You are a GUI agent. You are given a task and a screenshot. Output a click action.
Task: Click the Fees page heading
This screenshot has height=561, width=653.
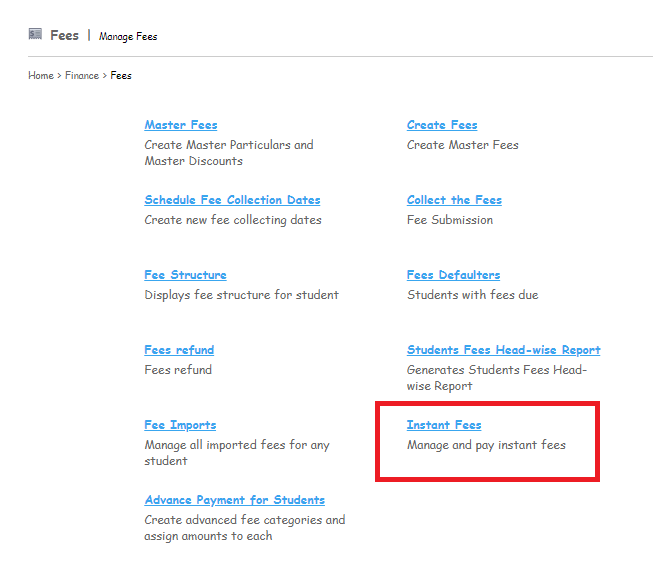(64, 35)
